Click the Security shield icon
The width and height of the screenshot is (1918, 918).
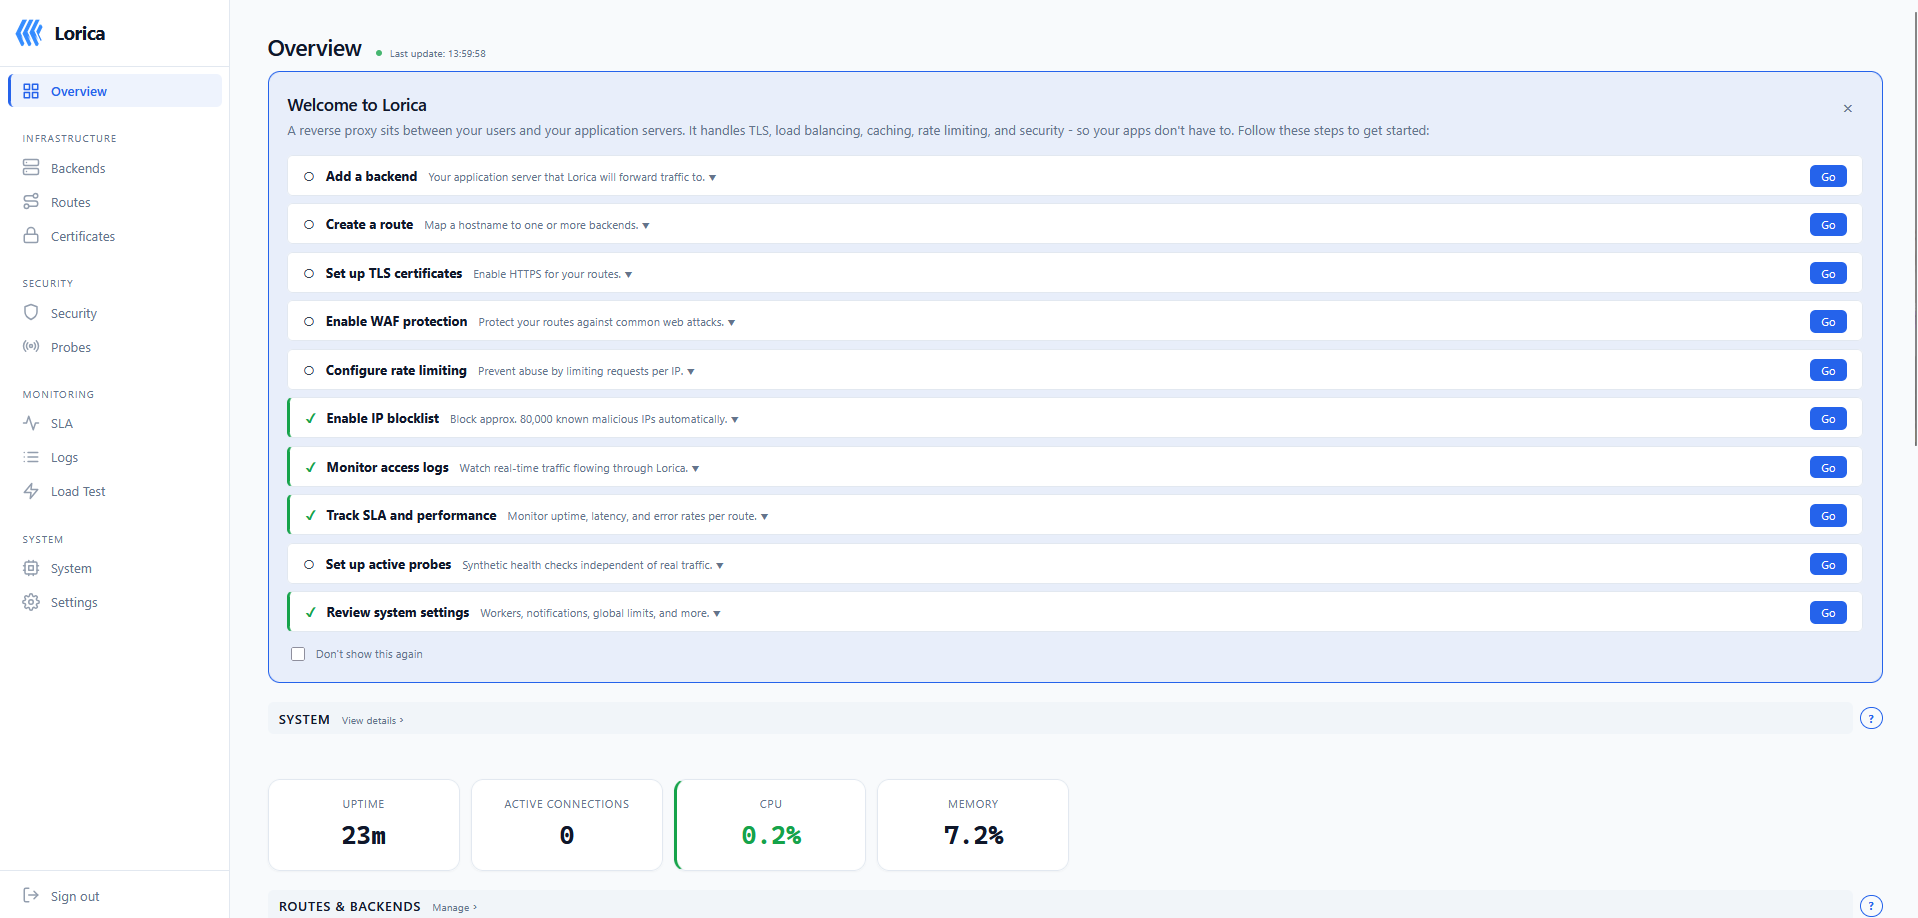tap(31, 313)
